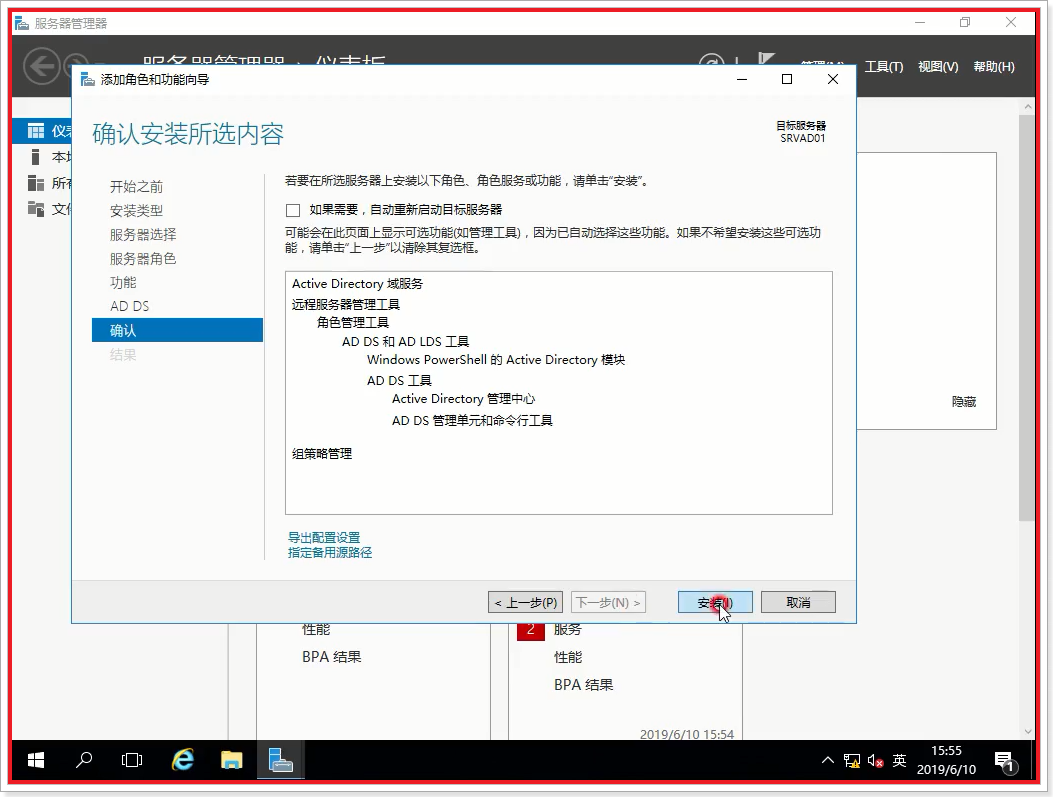Viewport: 1053px width, 797px height.
Task: Click the 英 input method indicator
Action: [899, 761]
